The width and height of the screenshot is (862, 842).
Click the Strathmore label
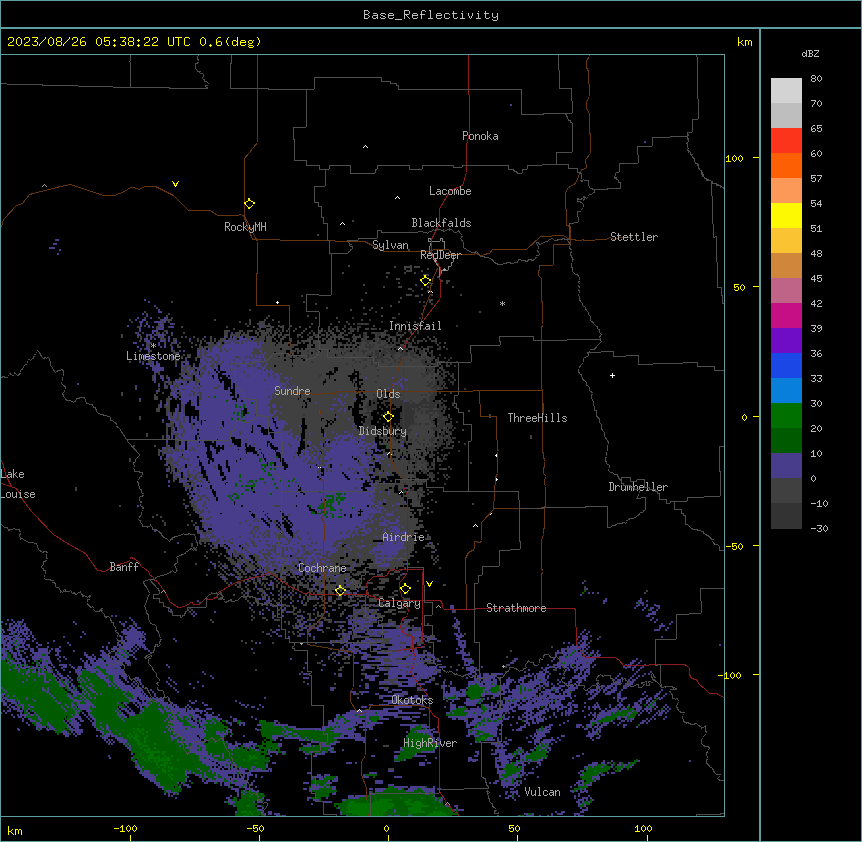click(x=516, y=608)
